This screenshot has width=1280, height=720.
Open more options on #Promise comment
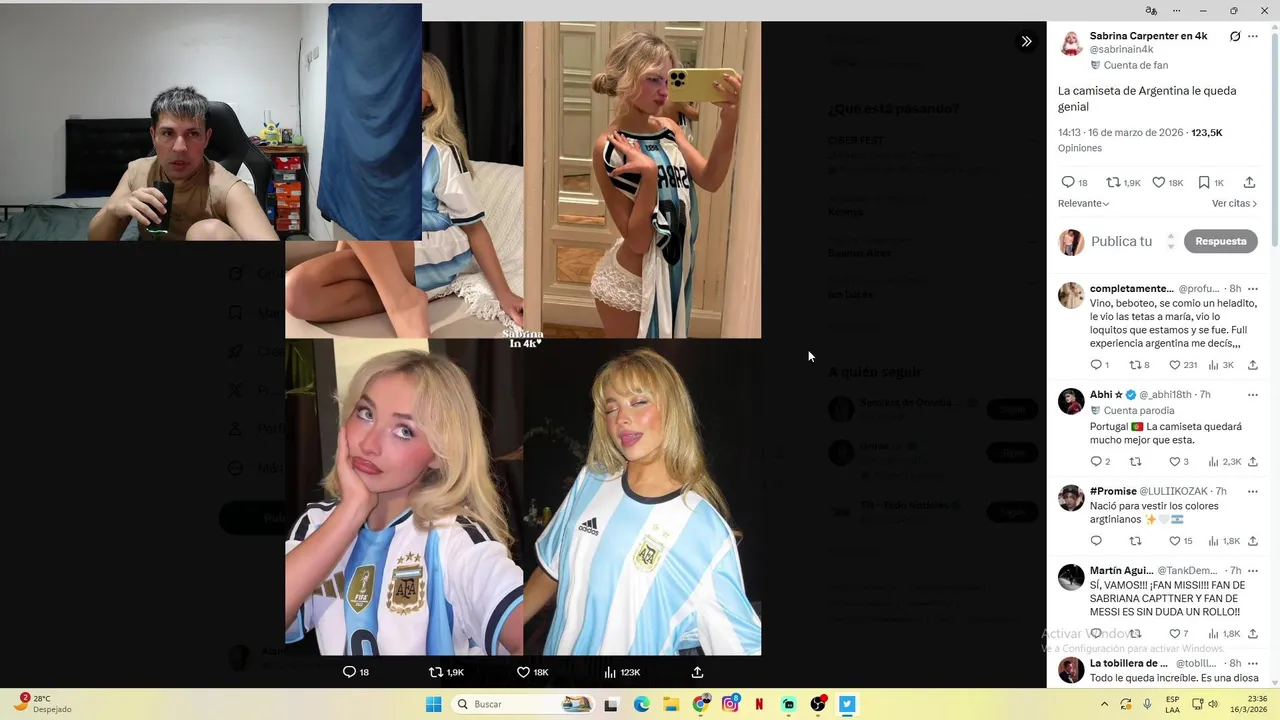(1253, 491)
